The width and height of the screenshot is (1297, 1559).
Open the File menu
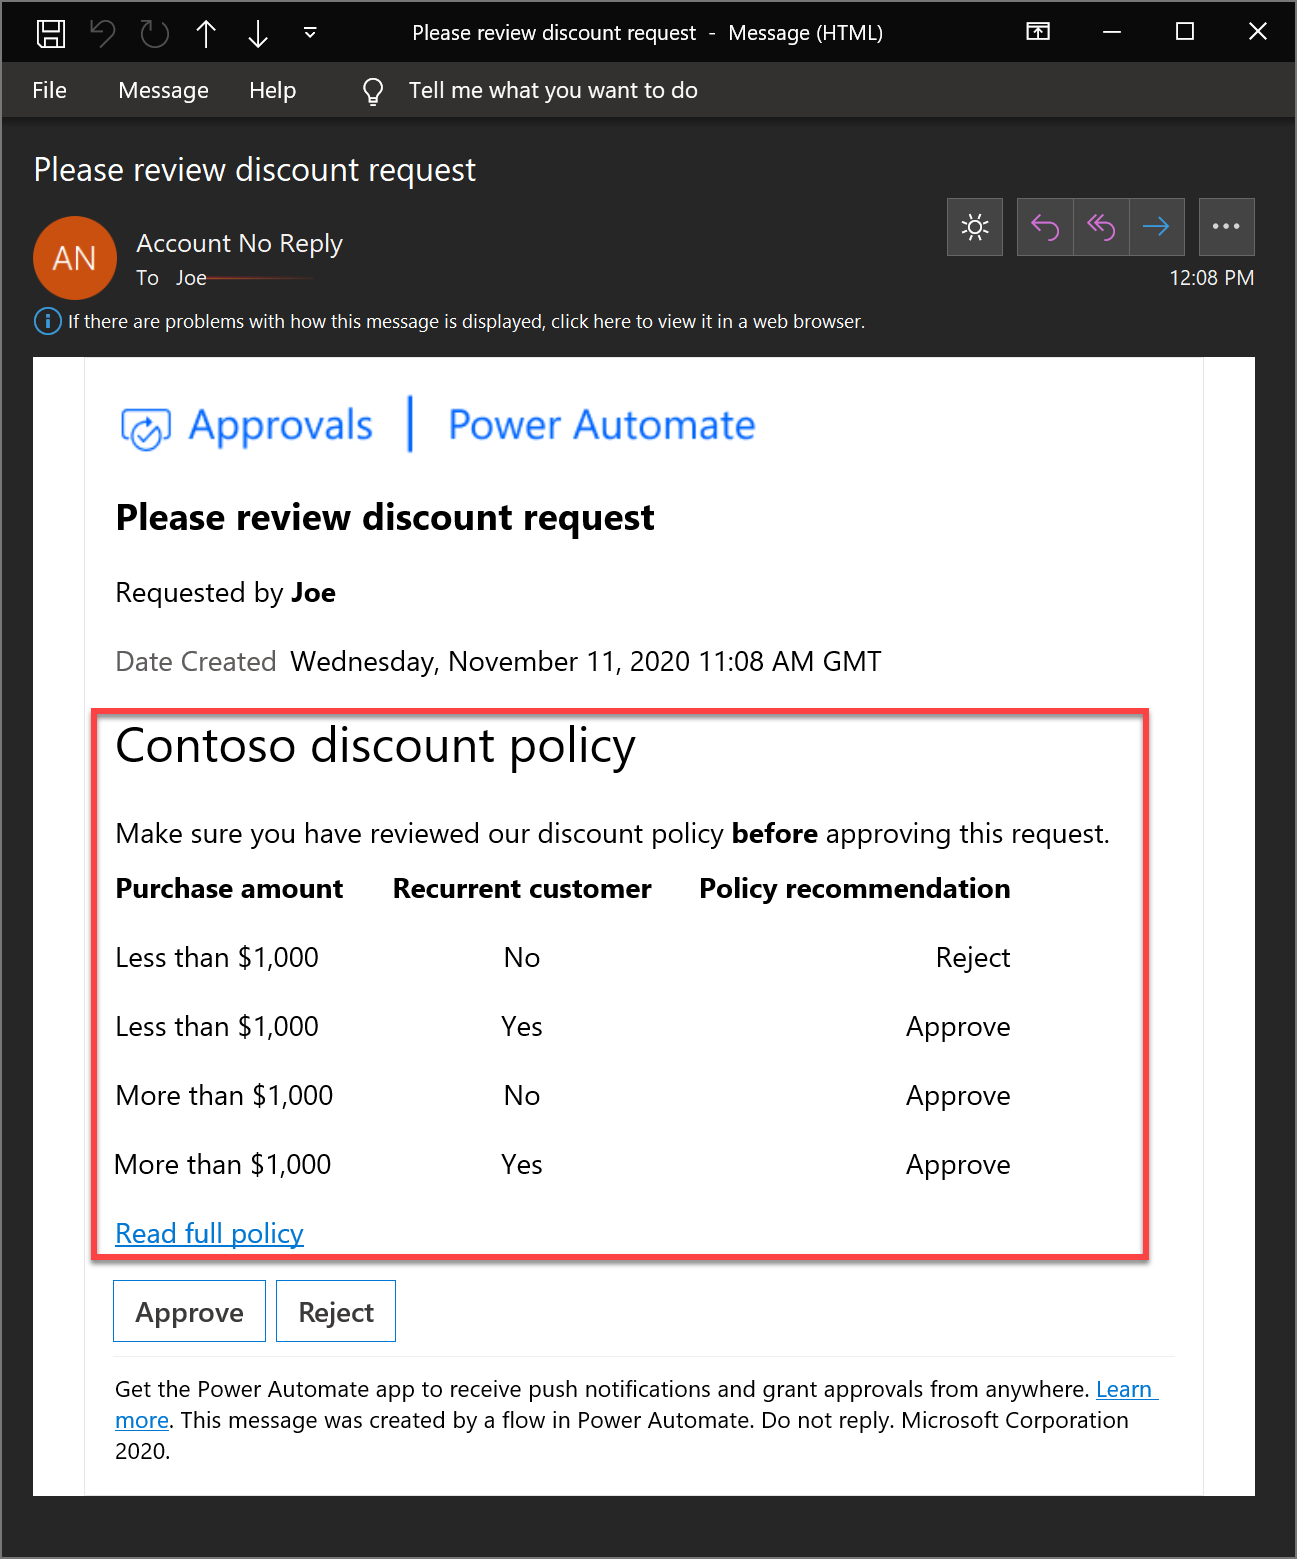[x=50, y=90]
